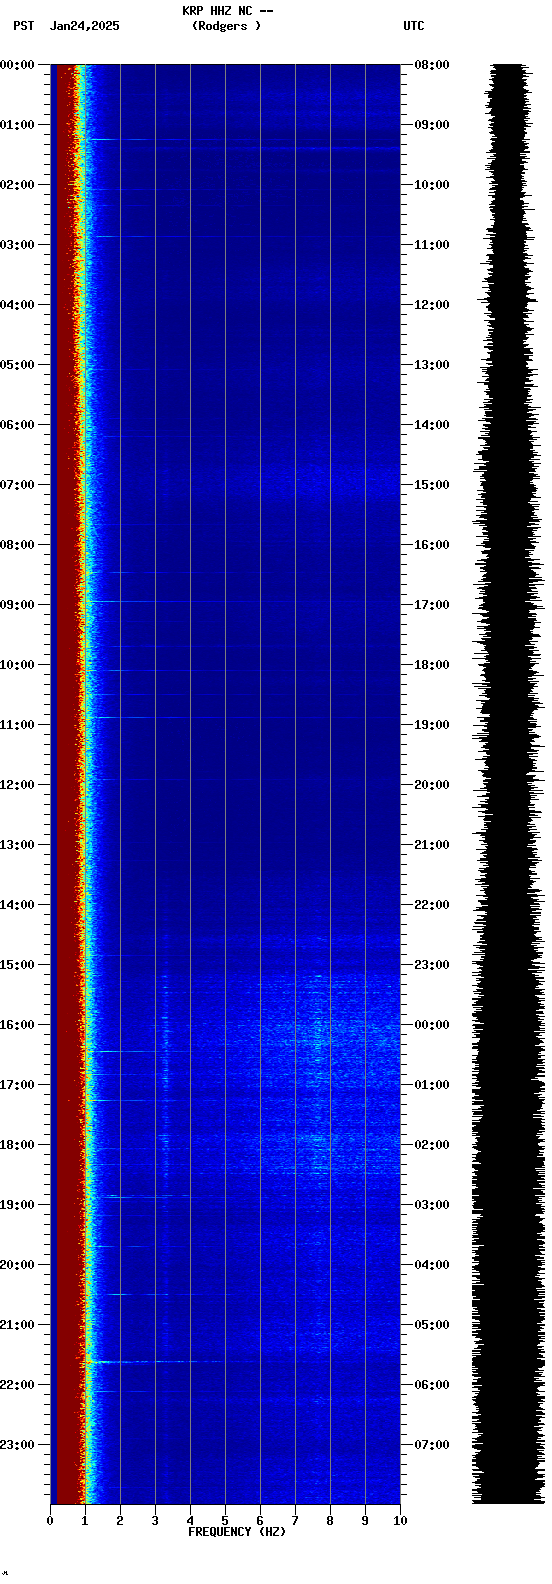Click the 18:00 PST time label
552x1584 pixels.
tap(18, 1145)
